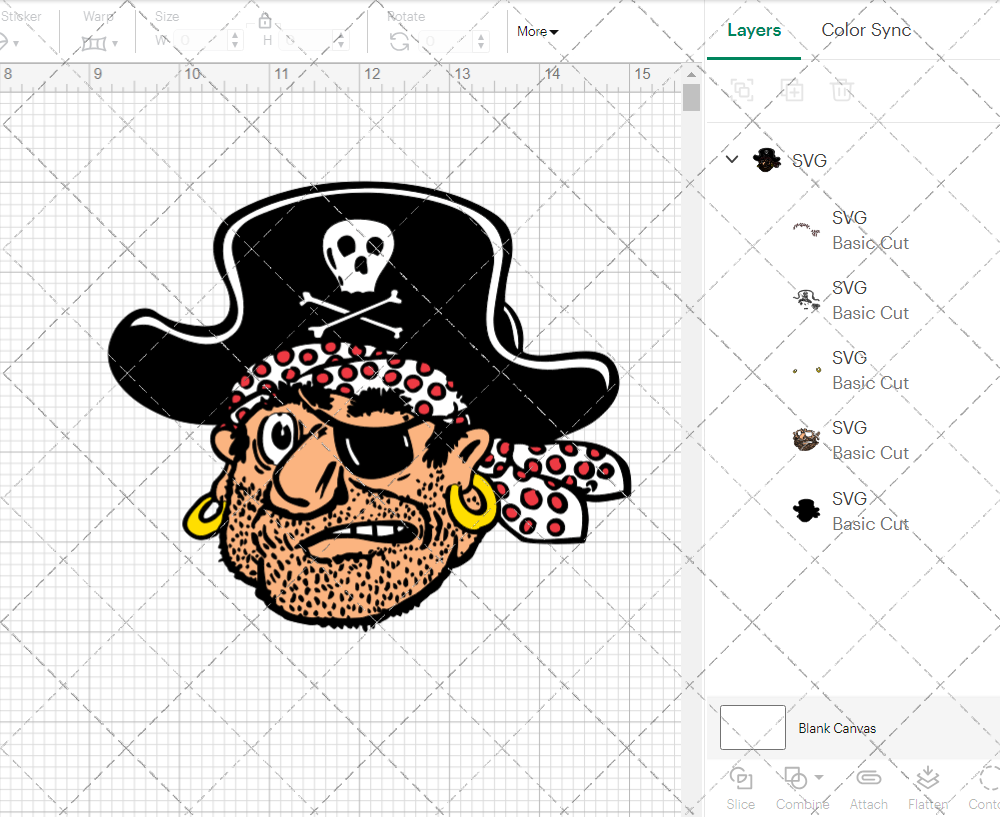Open the Sticker dropdown arrow
1000x817 pixels.
pyautogui.click(x=15, y=43)
